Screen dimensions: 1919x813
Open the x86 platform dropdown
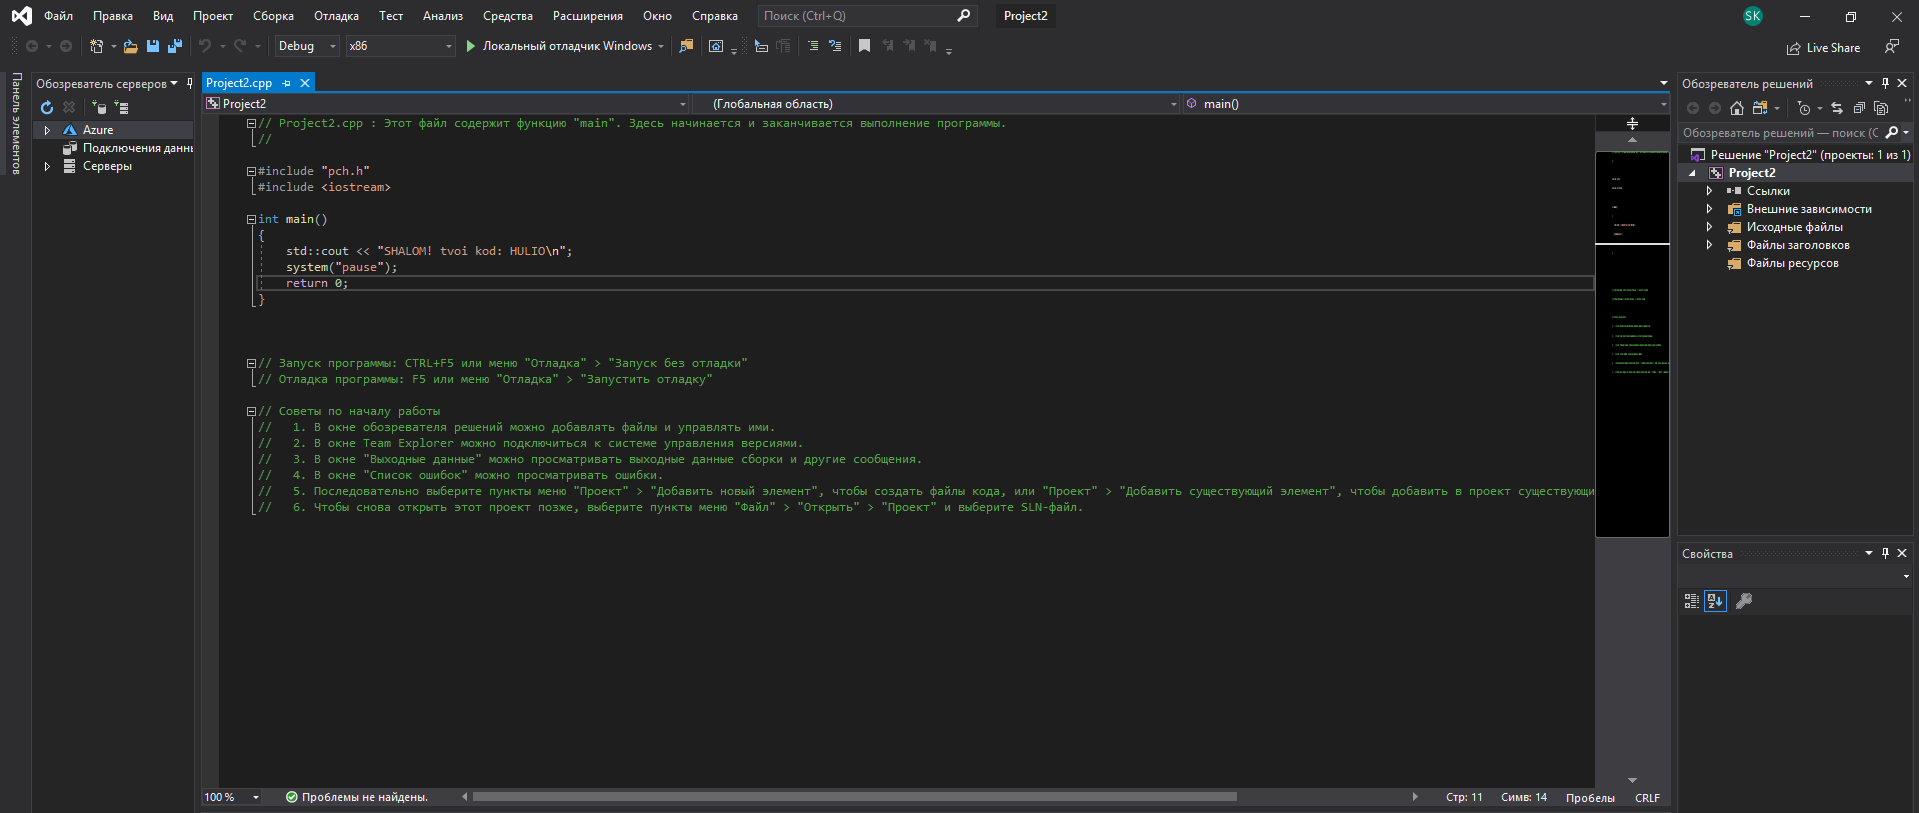click(401, 46)
